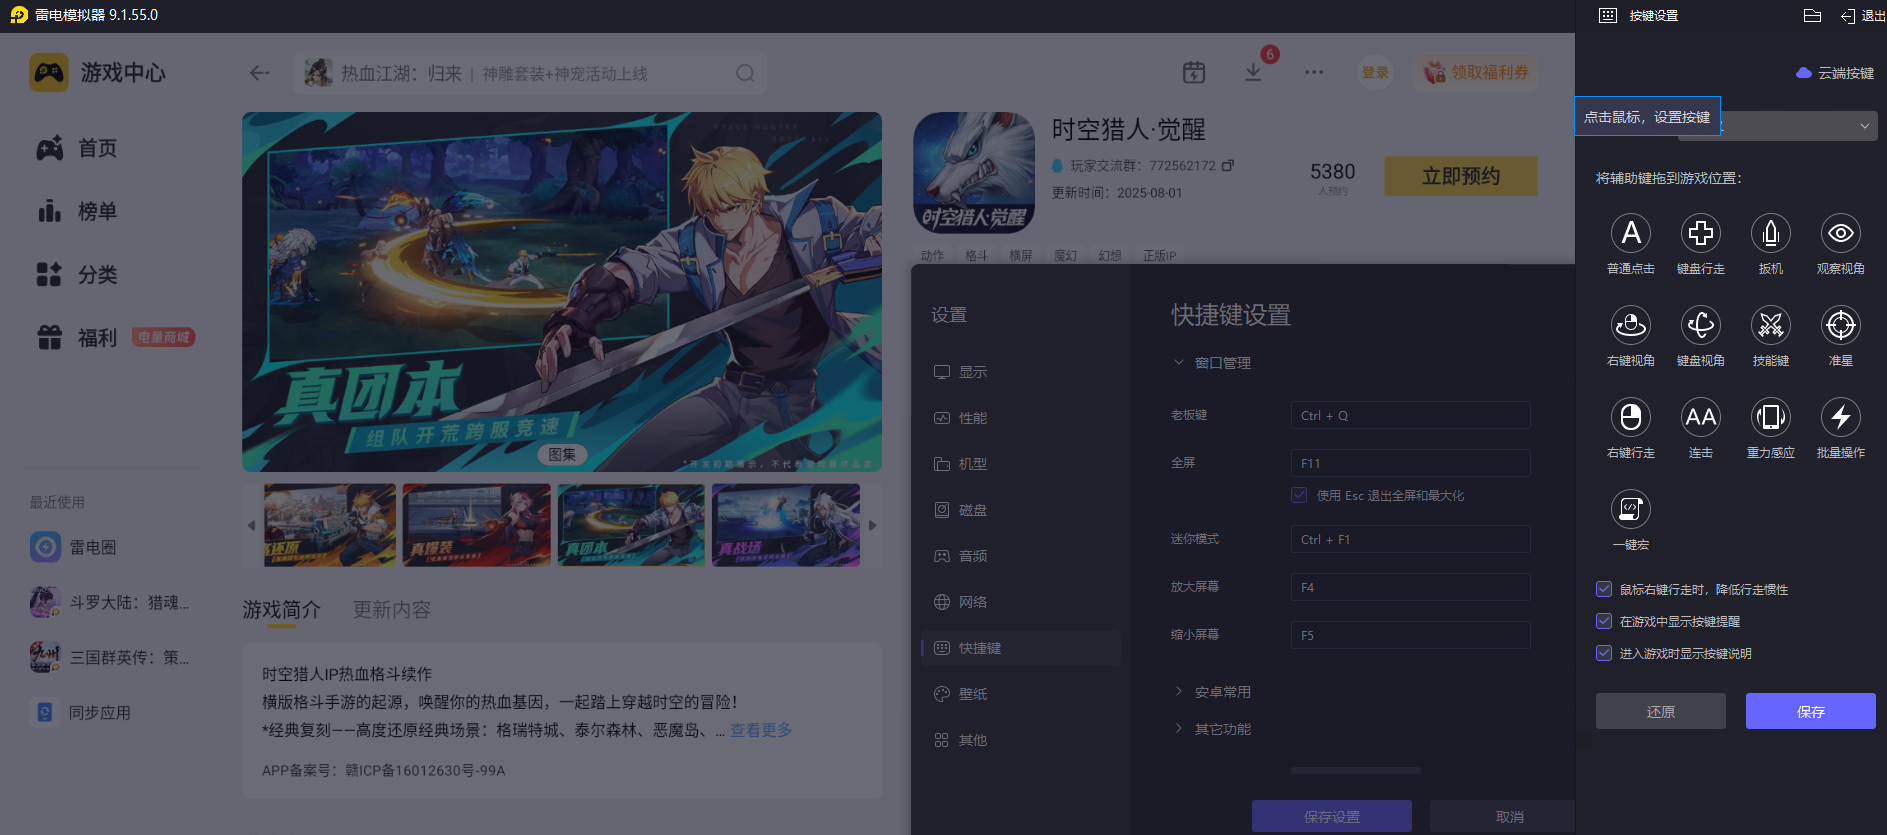Go to 首页 home in game center

pos(77,148)
